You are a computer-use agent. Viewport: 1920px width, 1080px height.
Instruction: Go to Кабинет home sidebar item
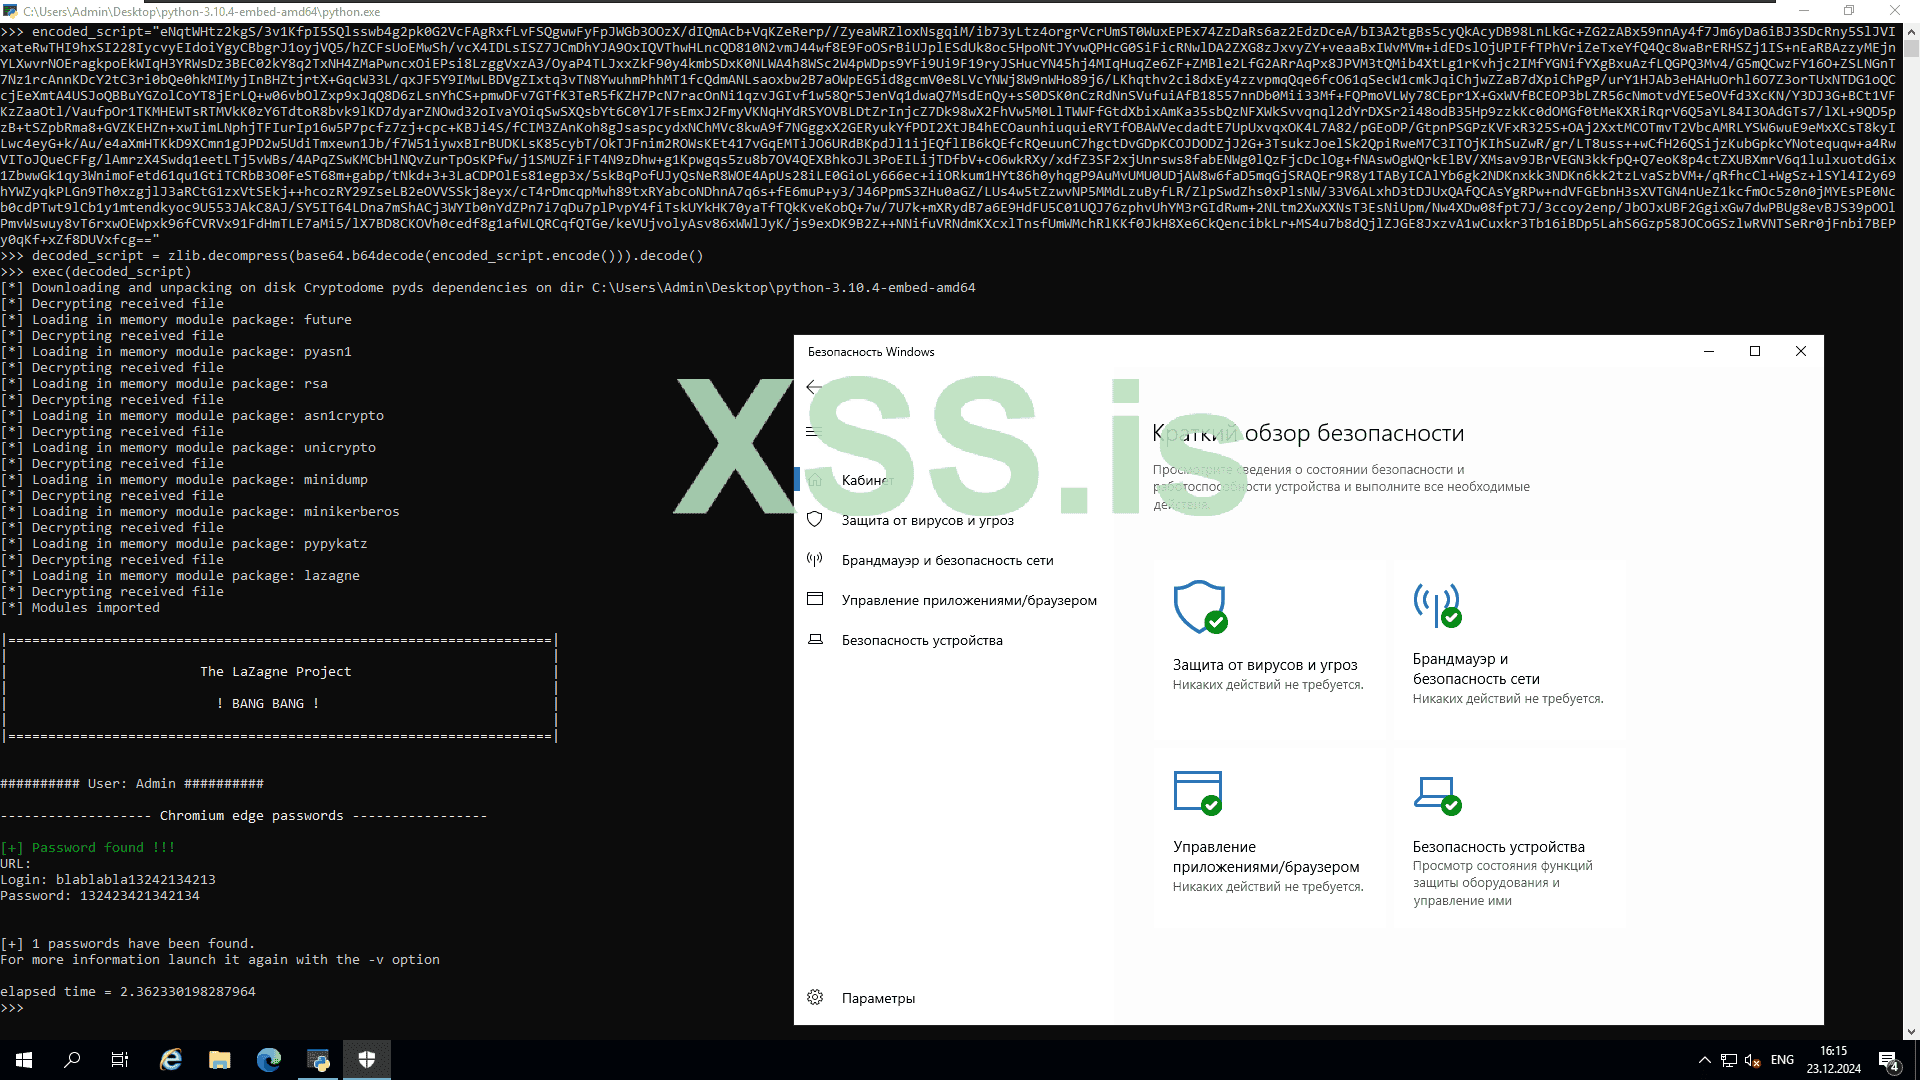click(x=865, y=480)
